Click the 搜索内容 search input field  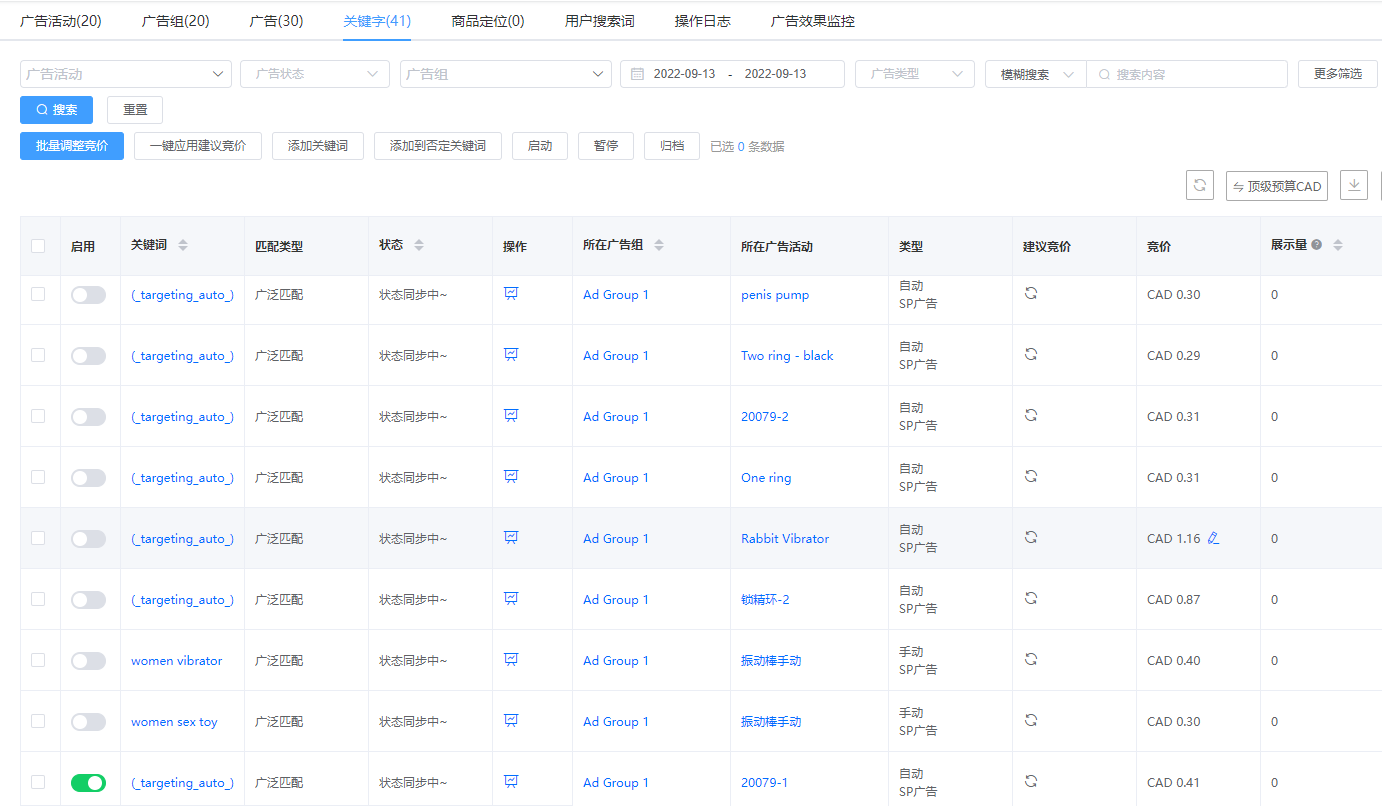click(x=1190, y=74)
